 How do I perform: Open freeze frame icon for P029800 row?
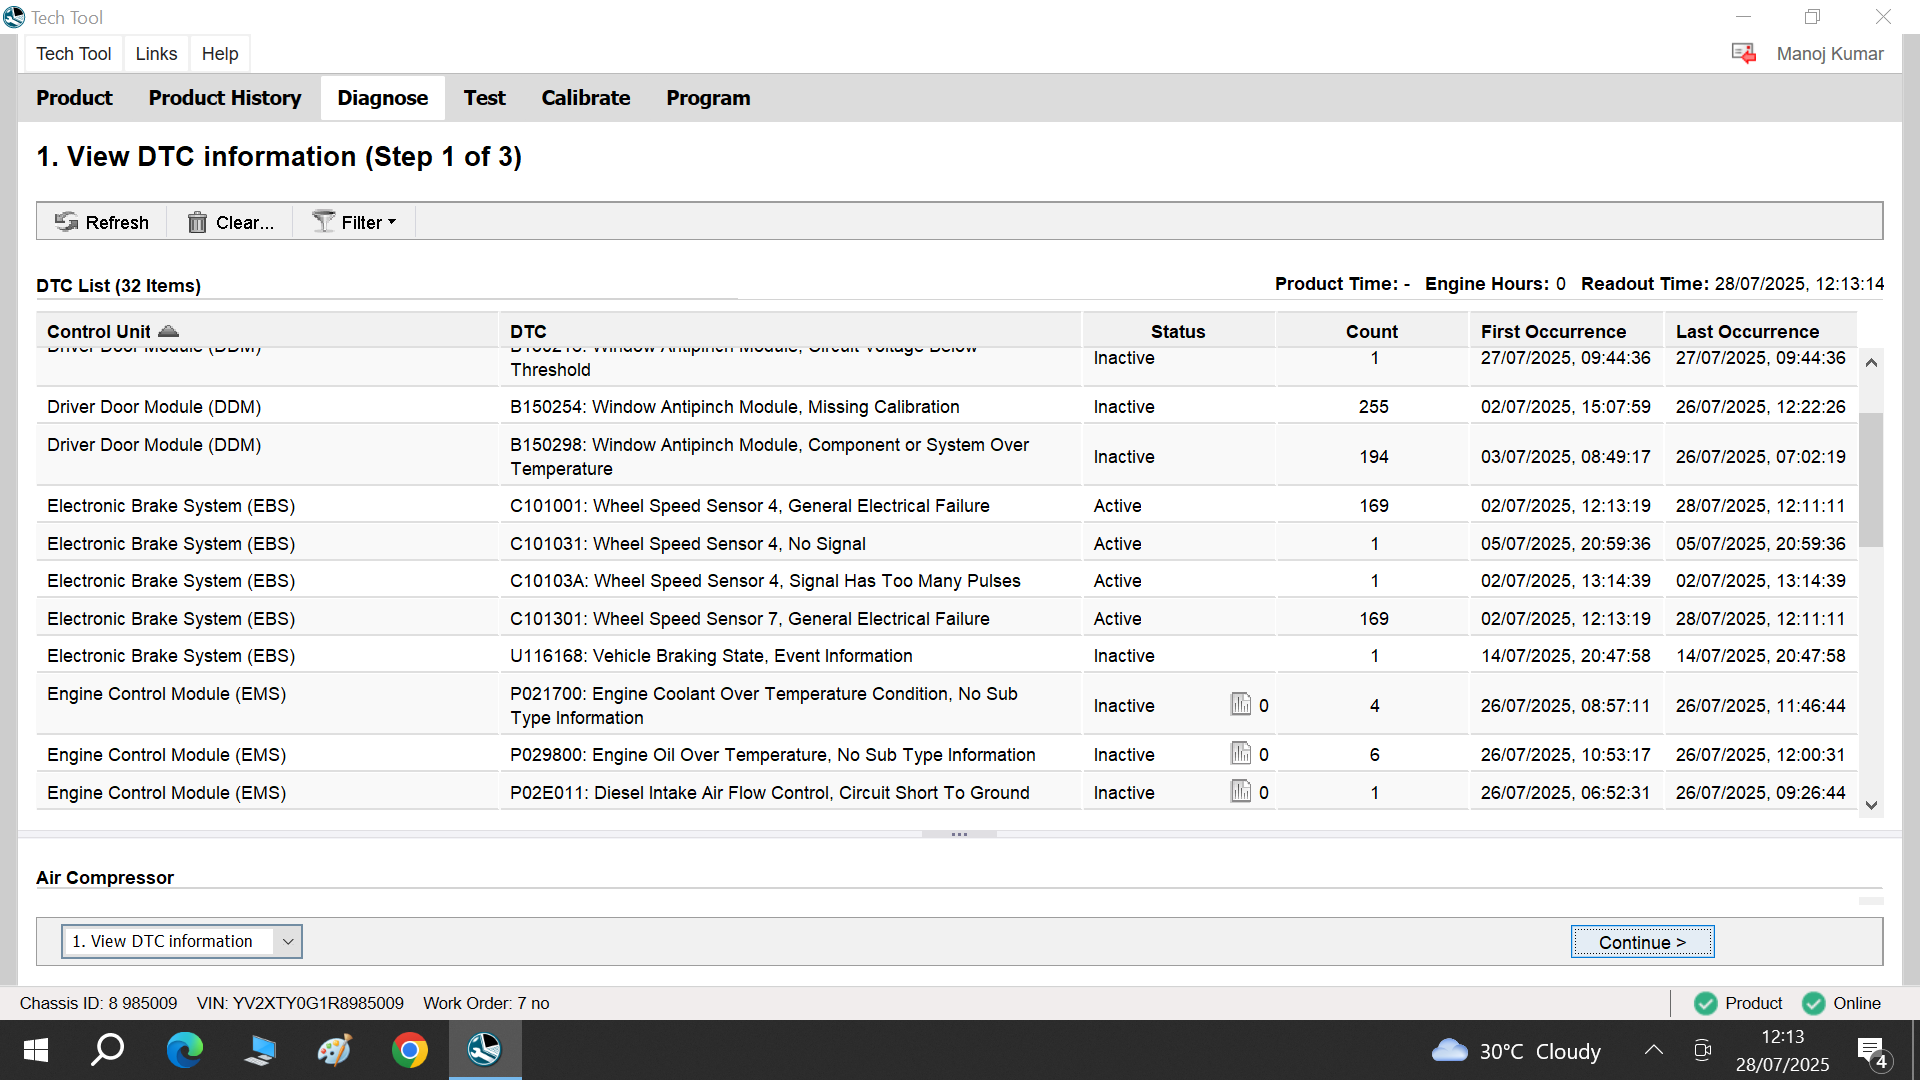point(1241,754)
